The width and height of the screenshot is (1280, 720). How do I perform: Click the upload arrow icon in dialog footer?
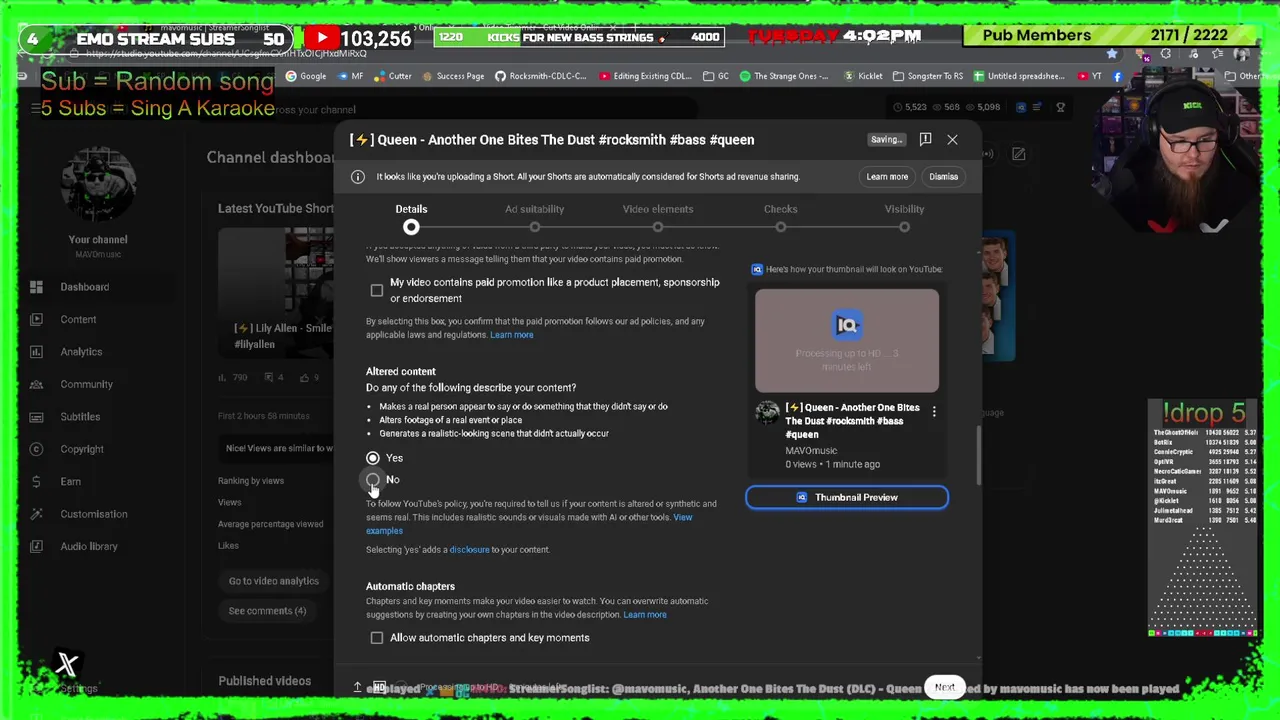coord(357,687)
